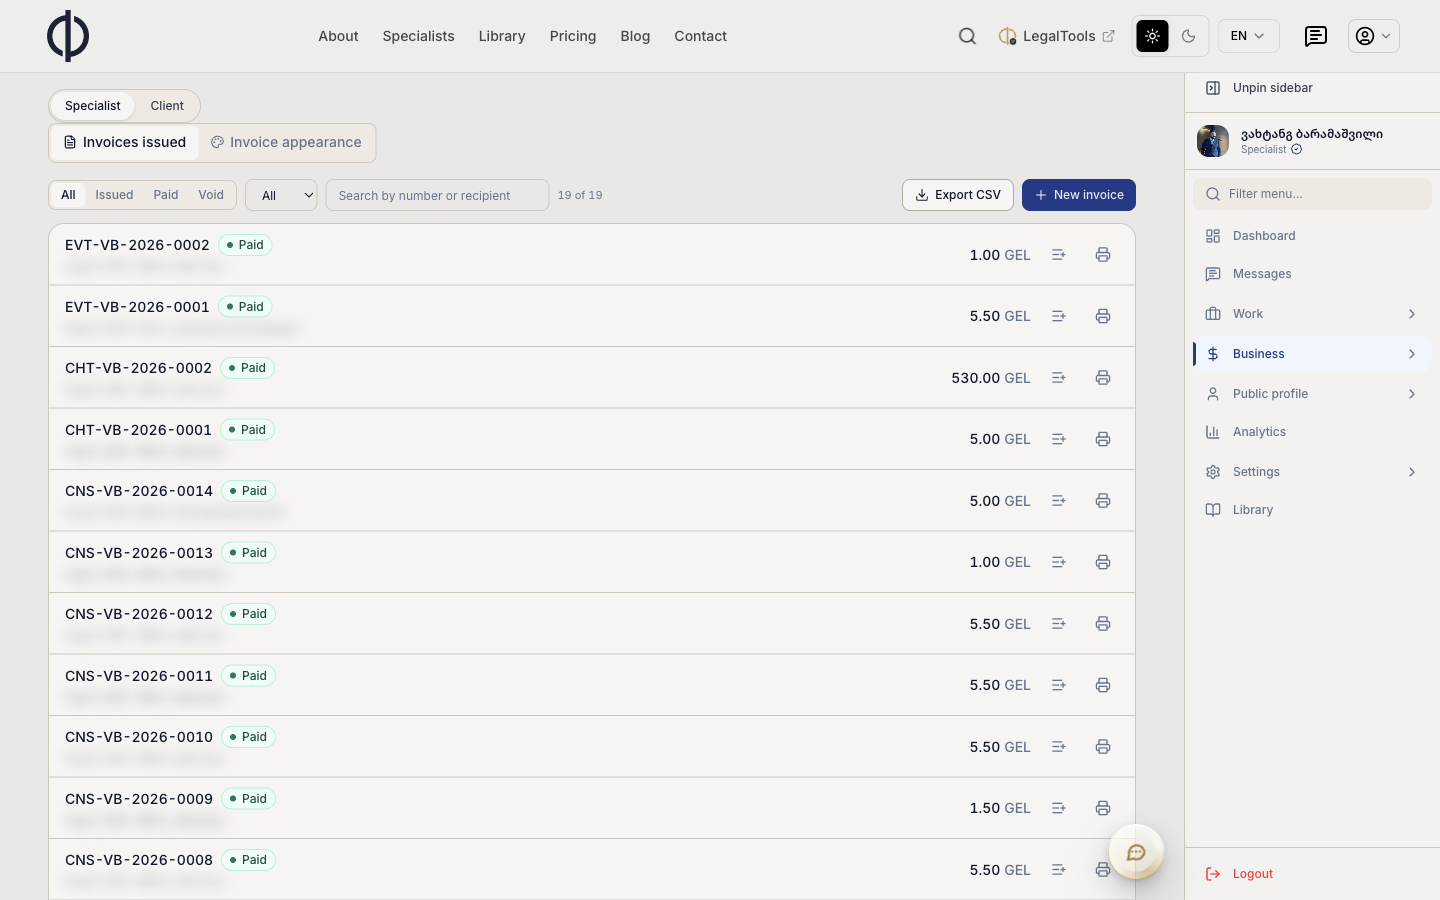Open Messages in the sidebar
The image size is (1440, 900).
(1312, 274)
